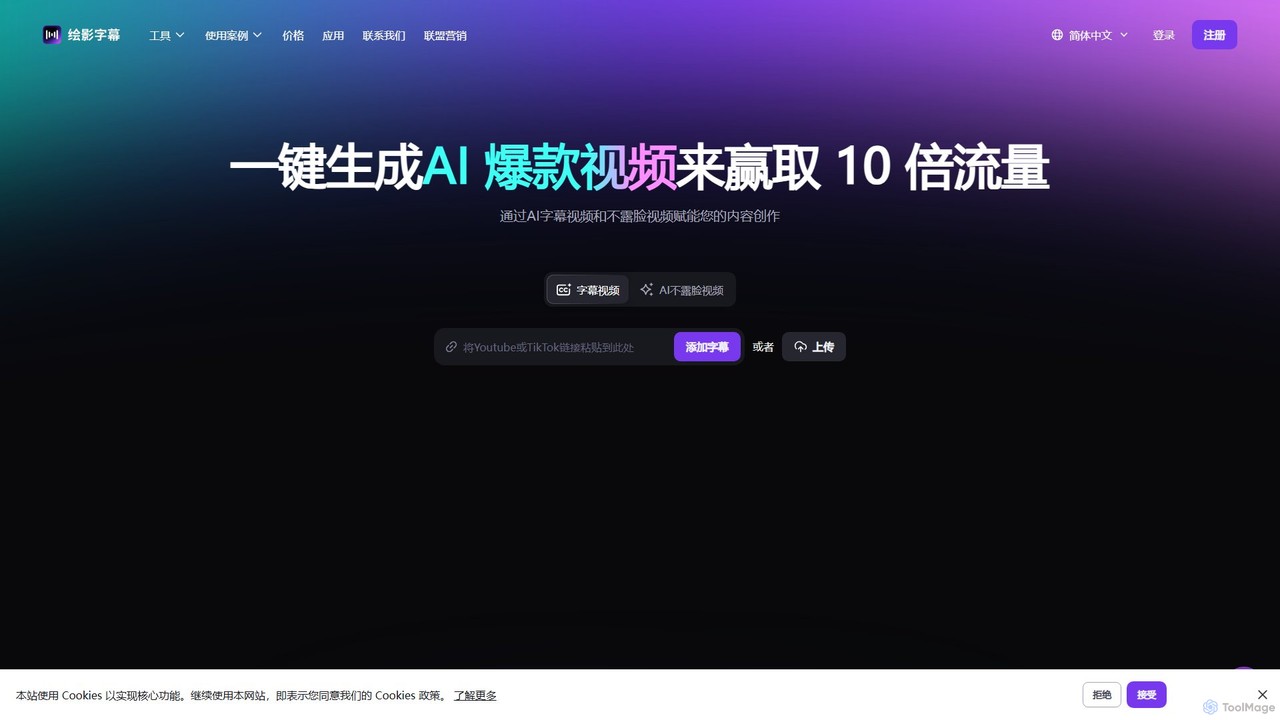This screenshot has width=1280, height=720.
Task: Expand the 工具 dropdown menu
Action: tap(167, 35)
